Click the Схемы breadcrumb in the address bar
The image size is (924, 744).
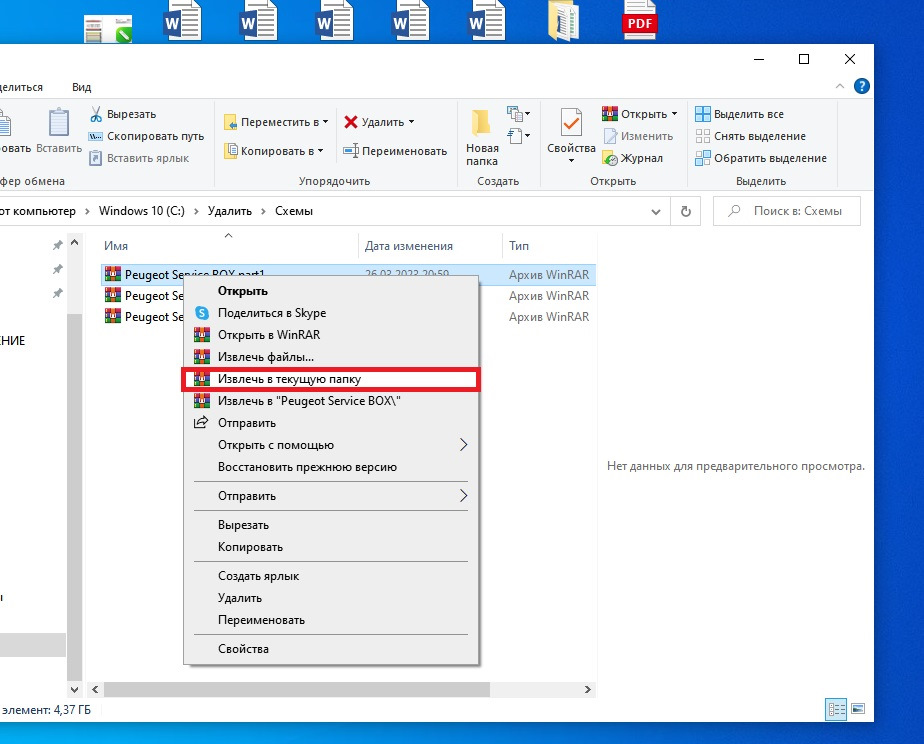click(x=294, y=211)
